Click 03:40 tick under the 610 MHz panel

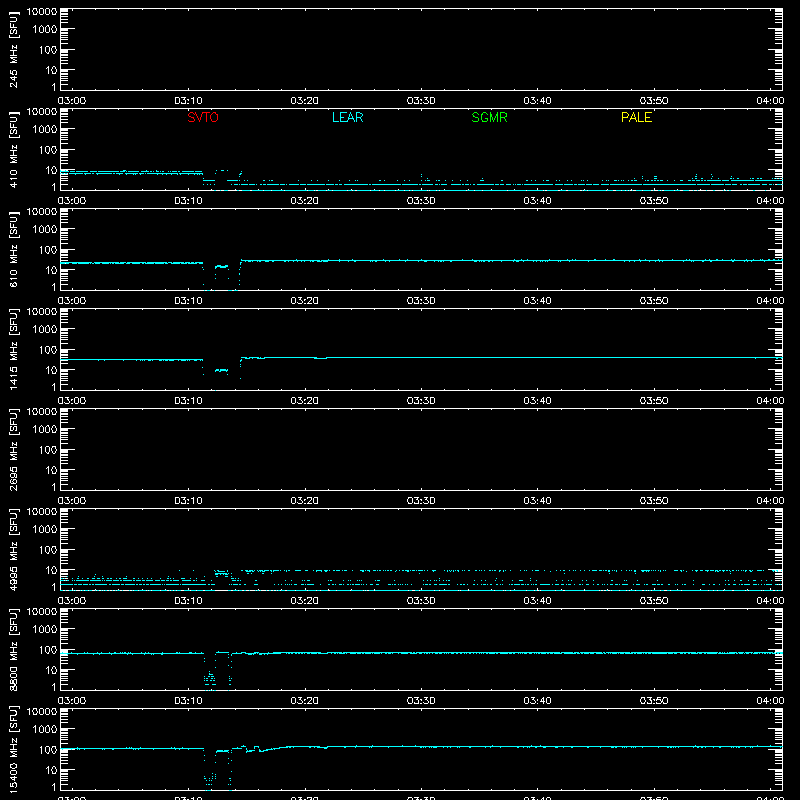537,301
